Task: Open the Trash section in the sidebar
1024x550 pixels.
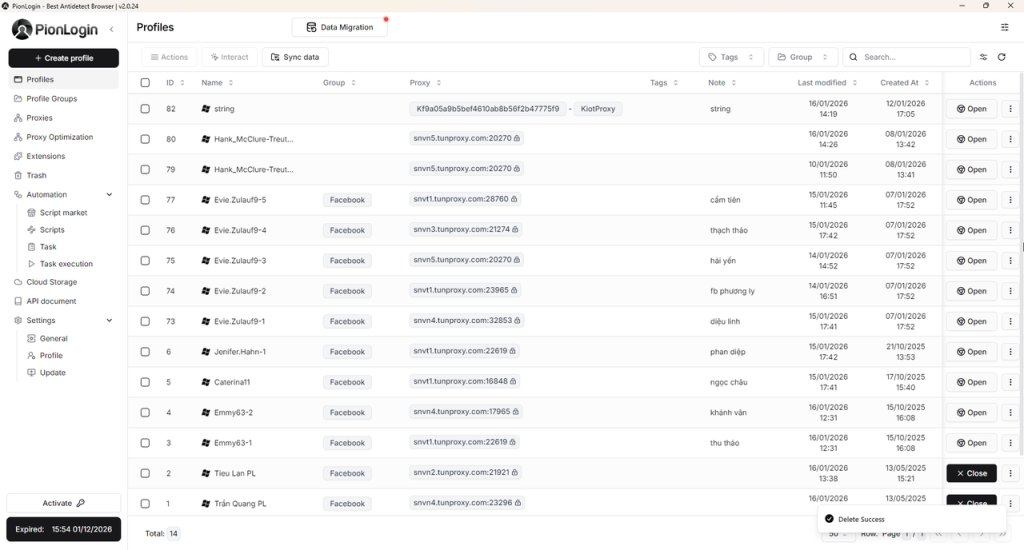Action: point(36,175)
